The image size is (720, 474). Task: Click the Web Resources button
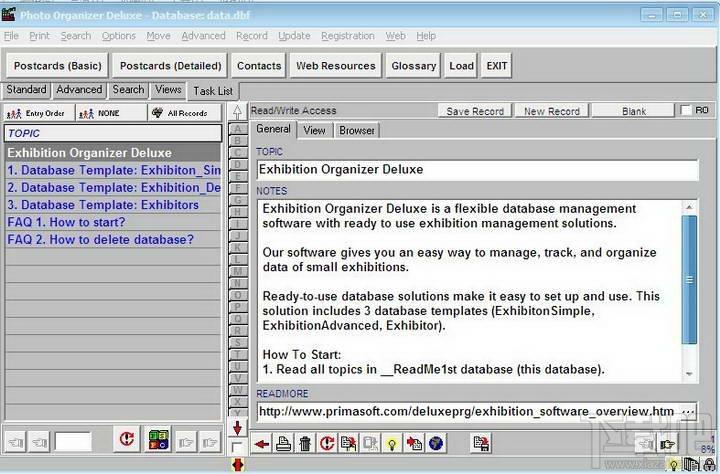(x=336, y=66)
